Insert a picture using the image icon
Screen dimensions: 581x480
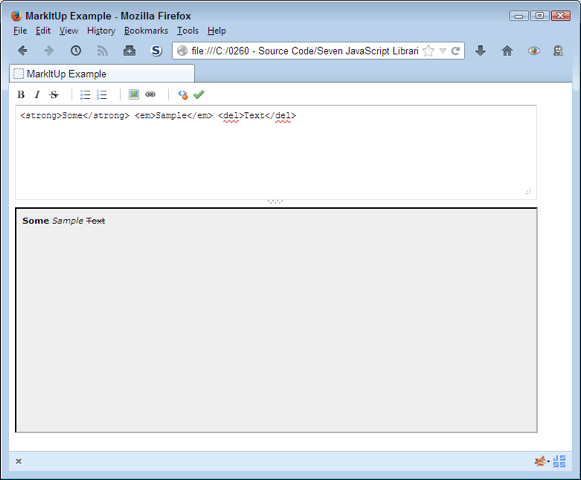click(134, 95)
